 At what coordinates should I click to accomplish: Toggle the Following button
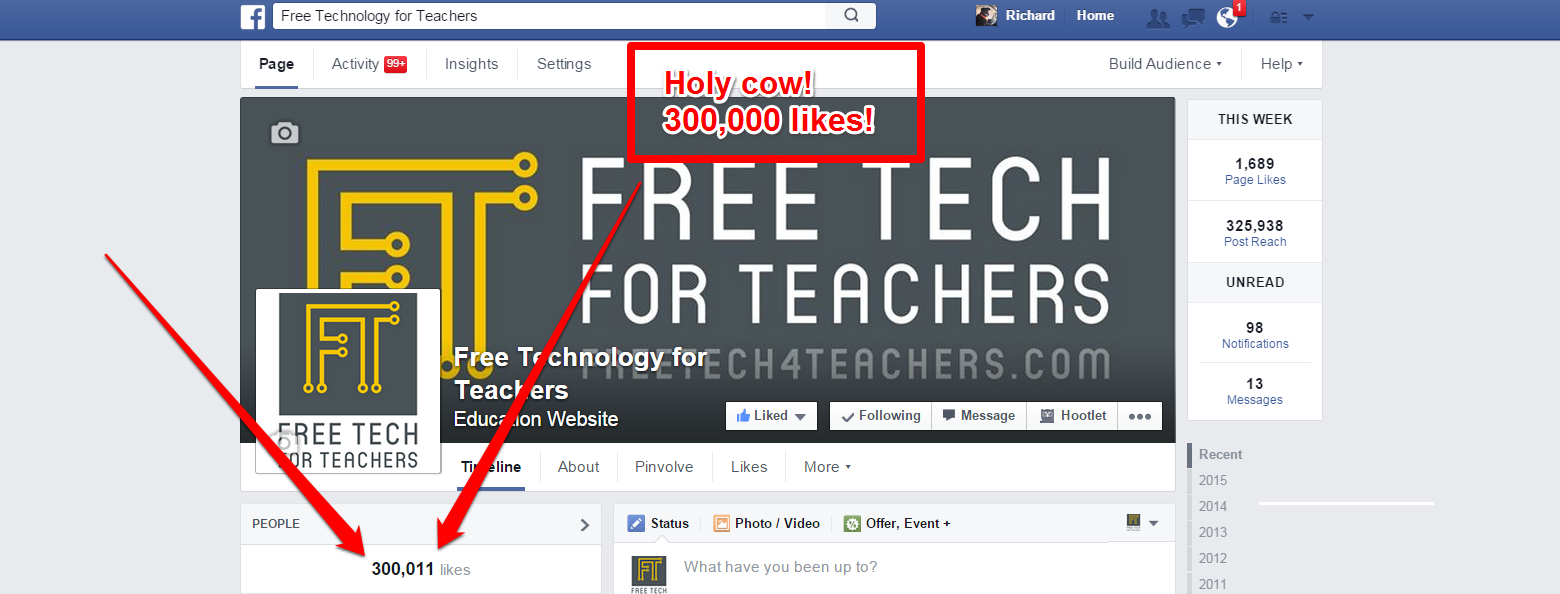[x=881, y=416]
